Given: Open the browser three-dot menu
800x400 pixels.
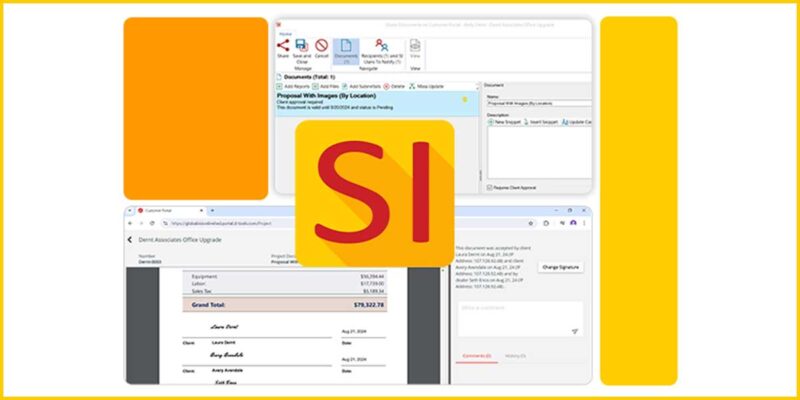Looking at the screenshot, I should pyautogui.click(x=584, y=223).
